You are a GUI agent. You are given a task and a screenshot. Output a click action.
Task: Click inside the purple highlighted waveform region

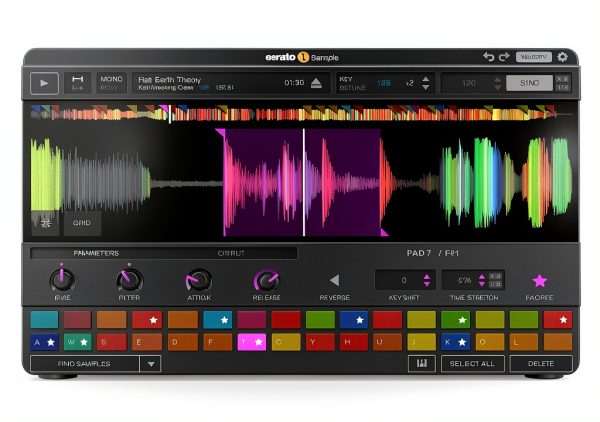click(302, 182)
